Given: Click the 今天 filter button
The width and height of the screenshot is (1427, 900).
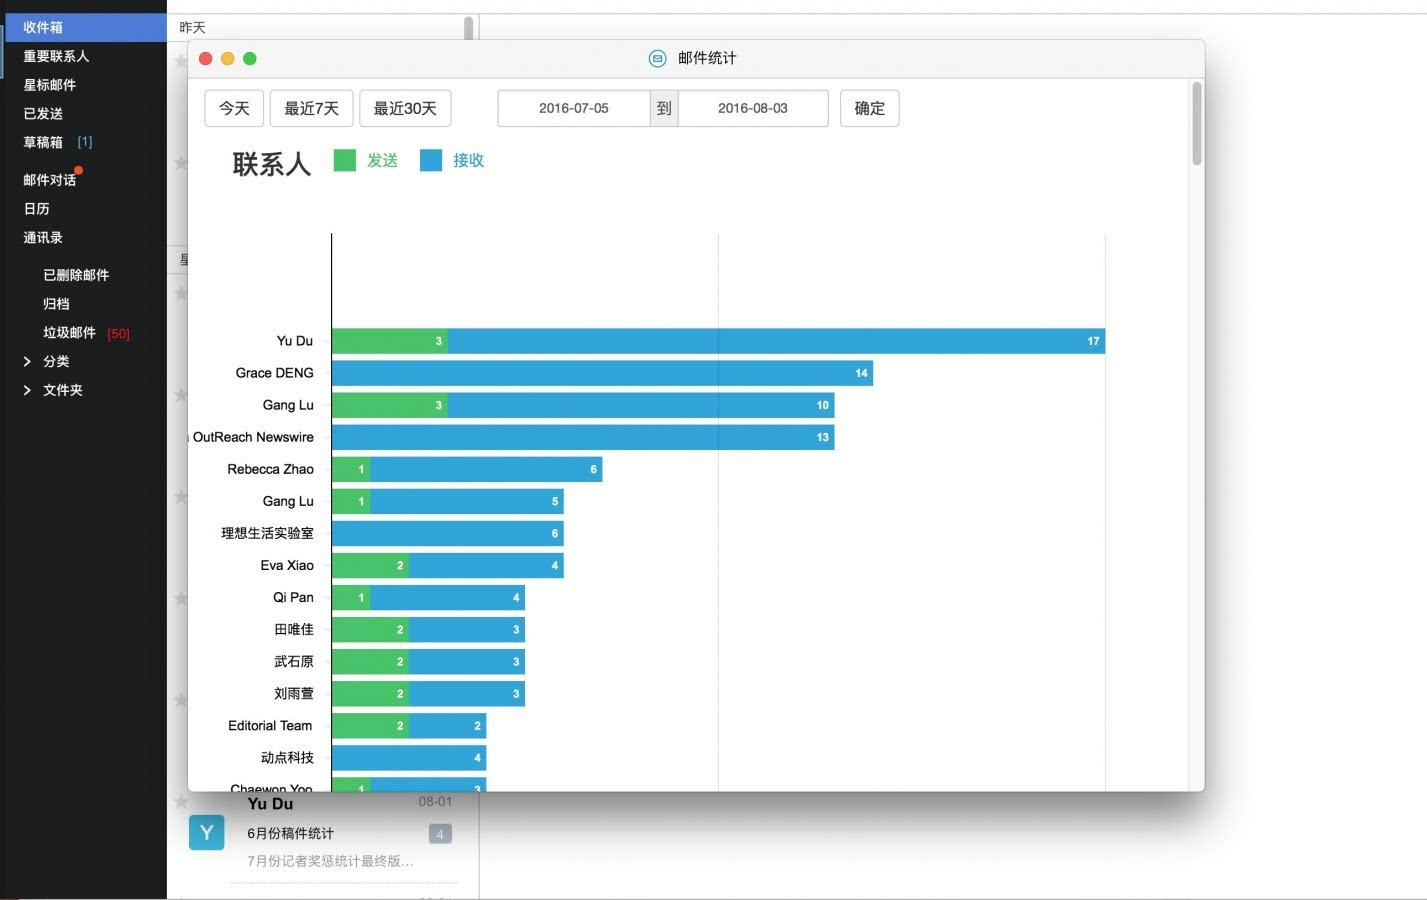Looking at the screenshot, I should tap(234, 108).
